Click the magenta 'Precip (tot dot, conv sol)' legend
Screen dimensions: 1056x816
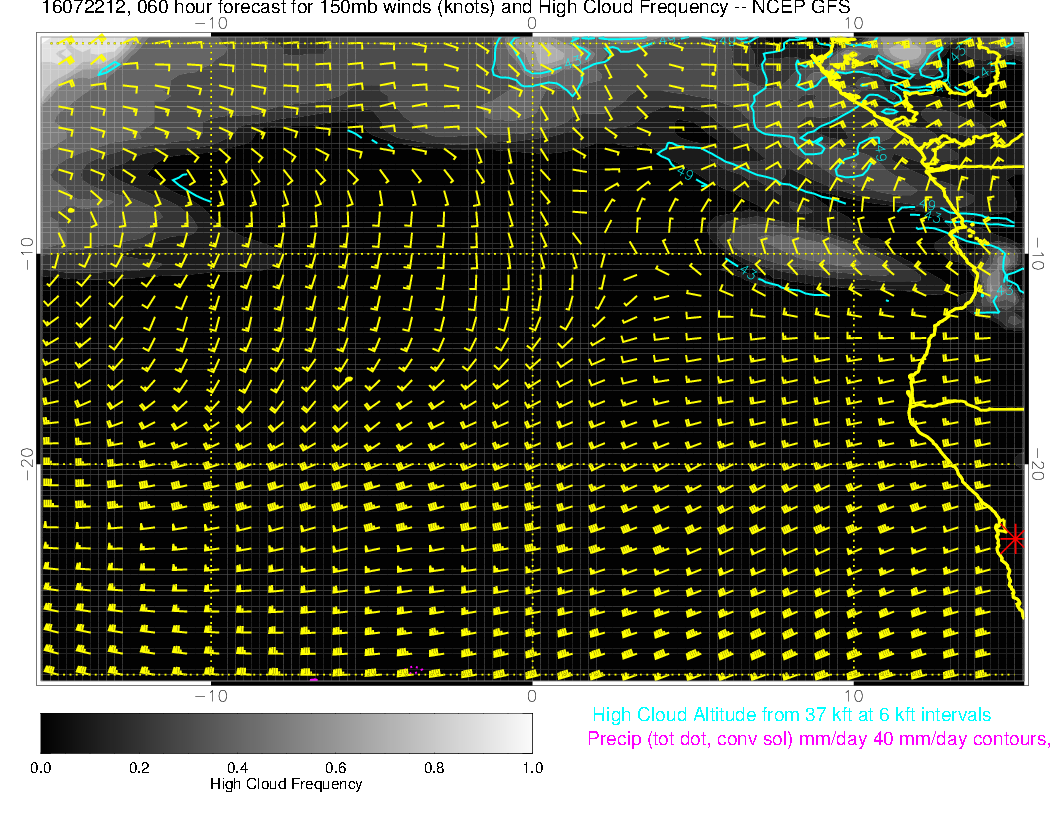tap(818, 739)
